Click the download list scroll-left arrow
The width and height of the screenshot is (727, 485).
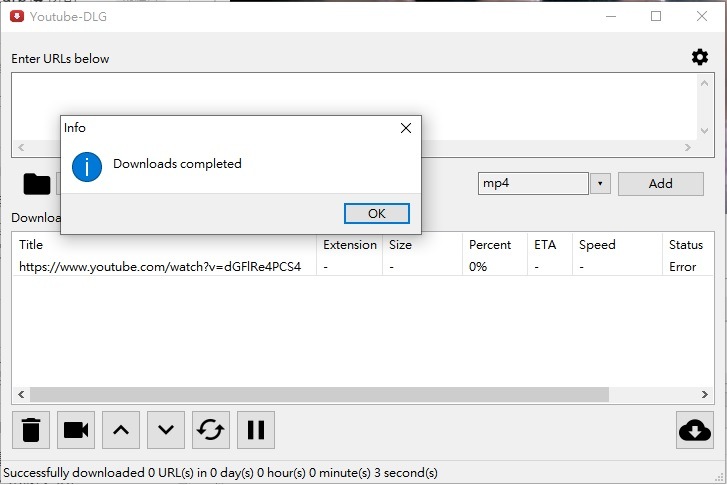click(21, 395)
